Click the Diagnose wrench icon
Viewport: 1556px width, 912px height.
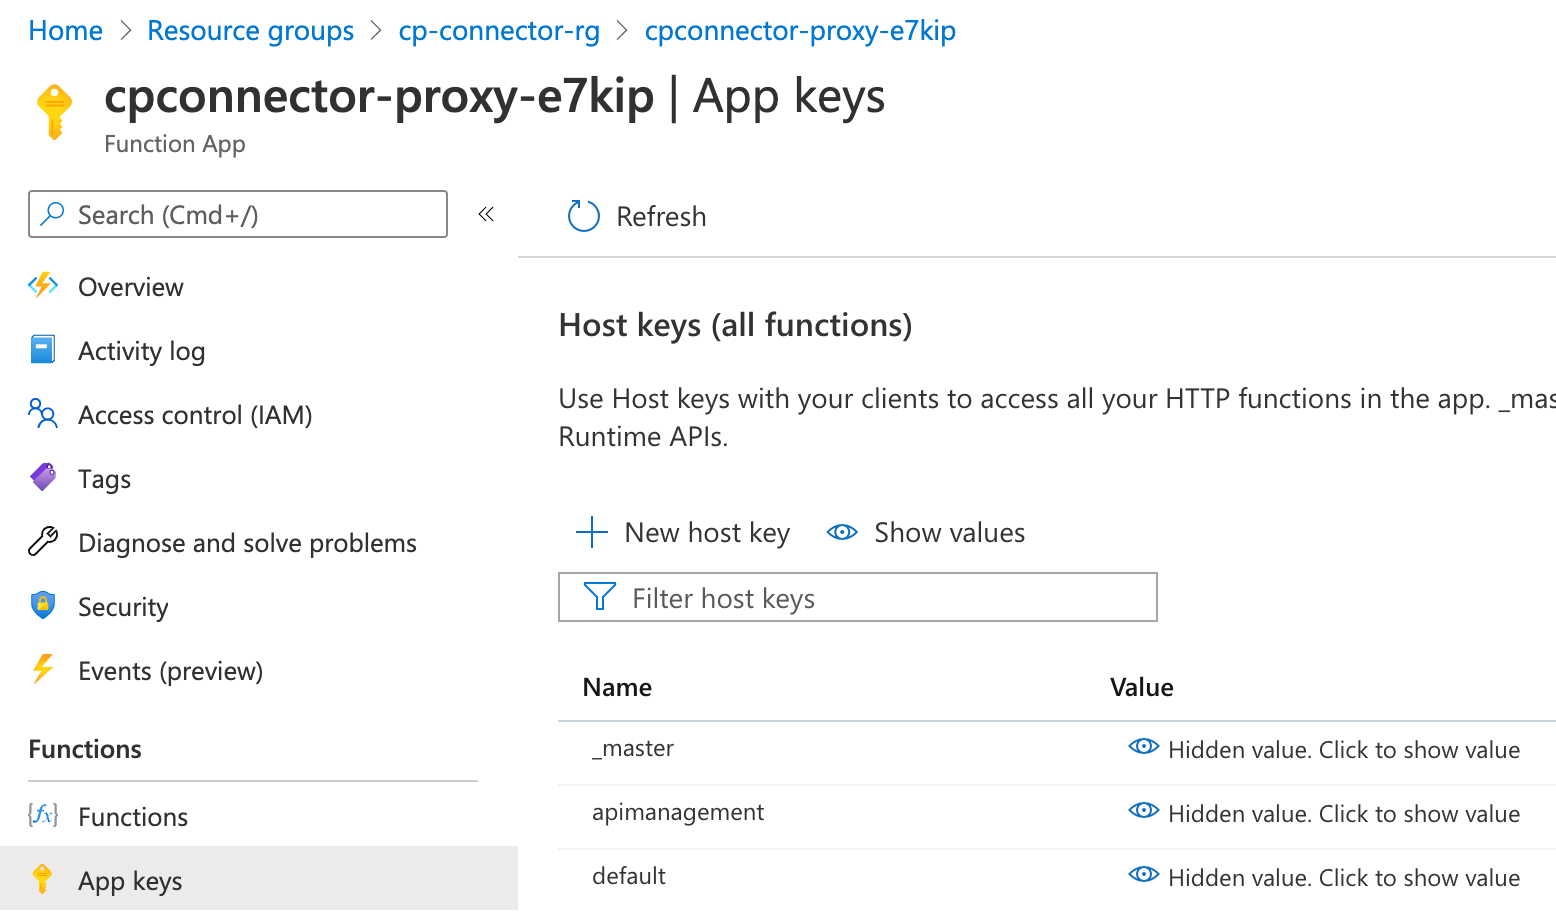click(x=43, y=541)
